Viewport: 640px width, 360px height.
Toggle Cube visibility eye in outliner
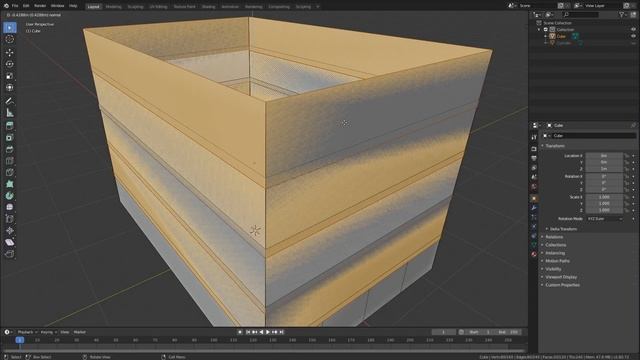[x=633, y=36]
